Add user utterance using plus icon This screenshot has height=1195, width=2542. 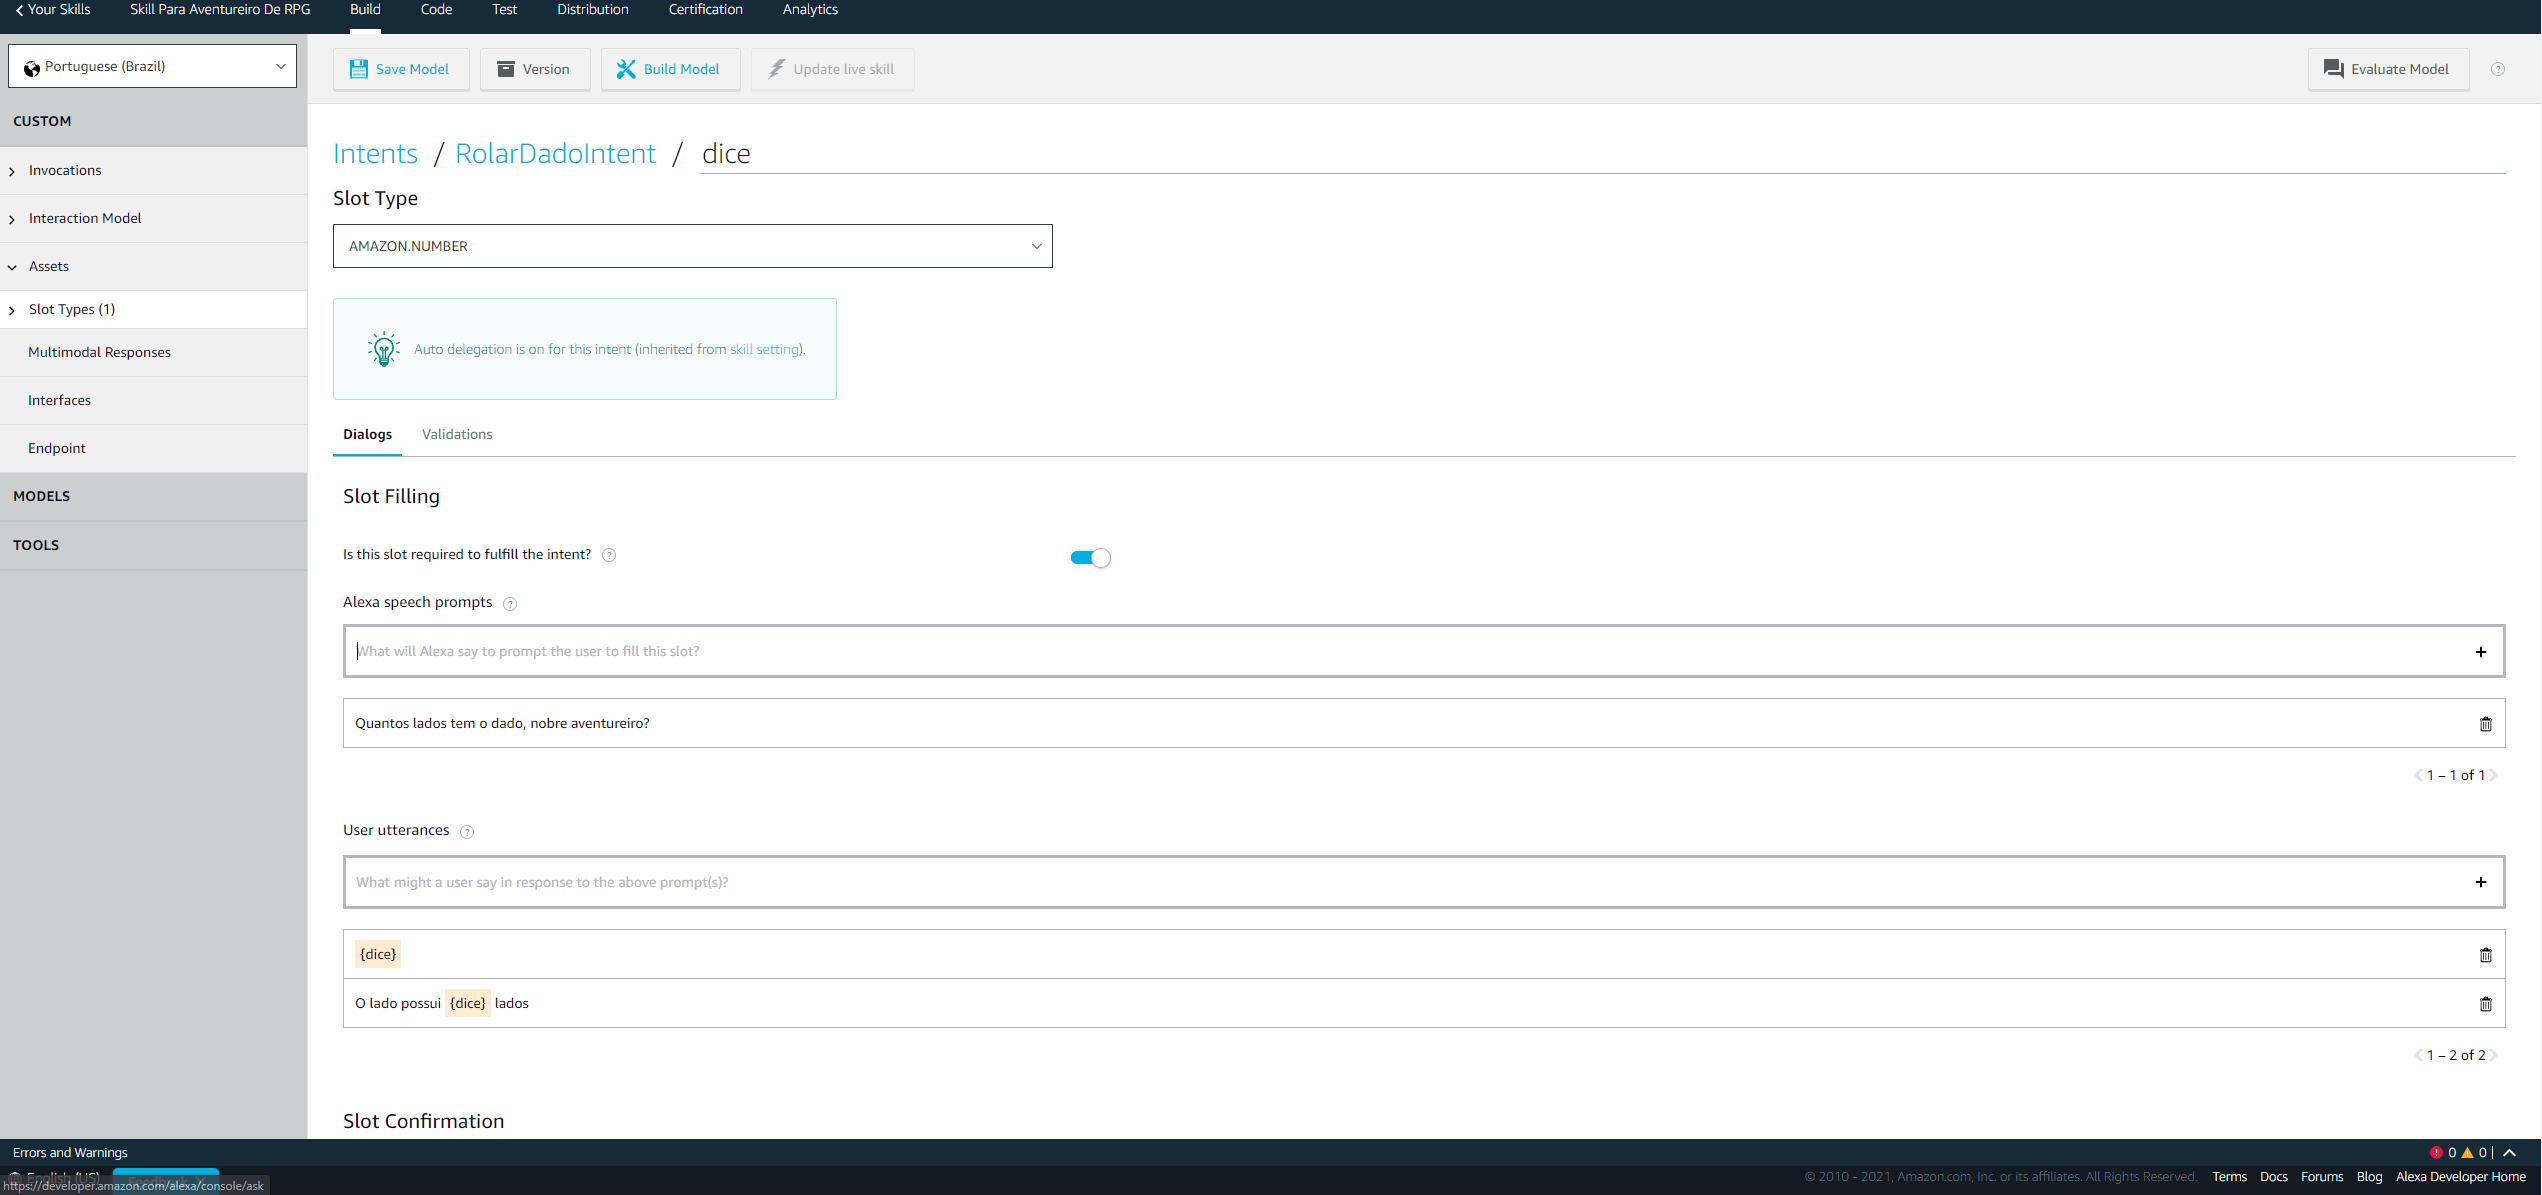2480,882
